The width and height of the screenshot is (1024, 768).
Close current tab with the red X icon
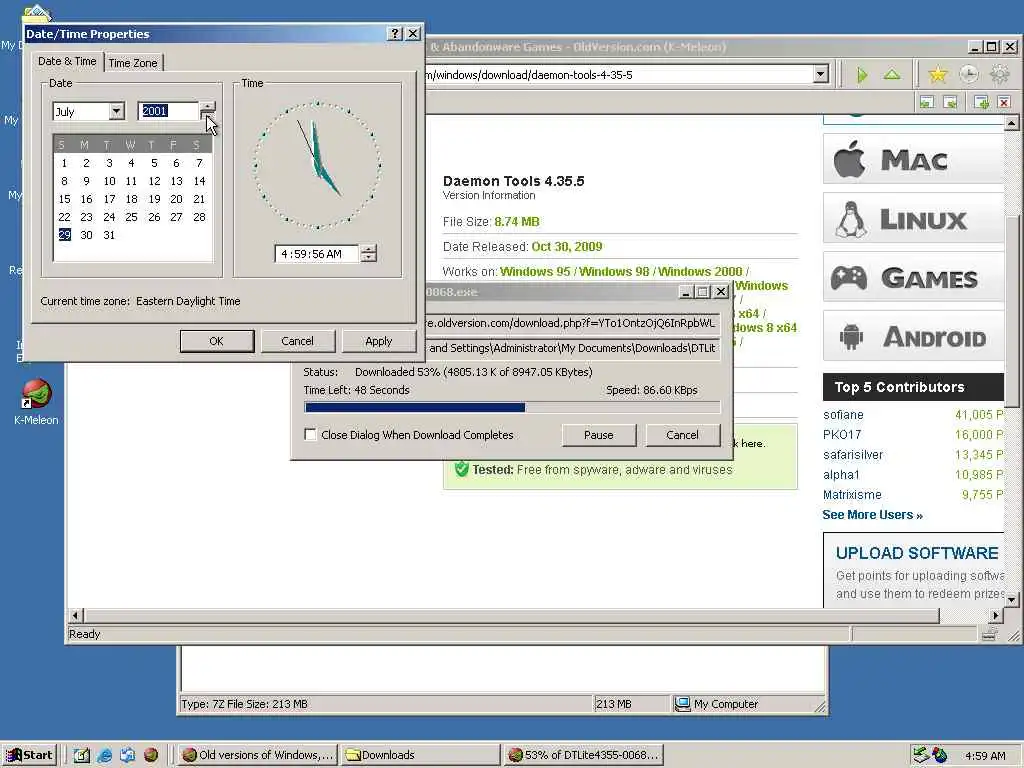pos(1004,102)
